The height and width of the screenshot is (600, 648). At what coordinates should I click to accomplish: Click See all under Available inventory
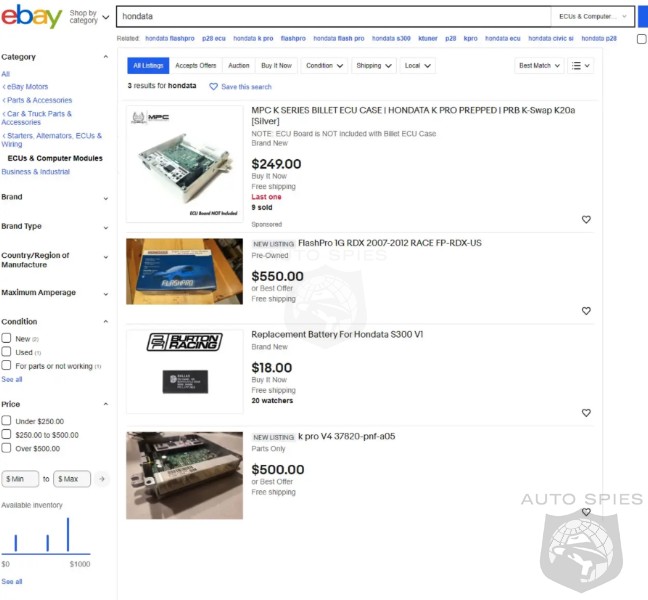pos(12,581)
